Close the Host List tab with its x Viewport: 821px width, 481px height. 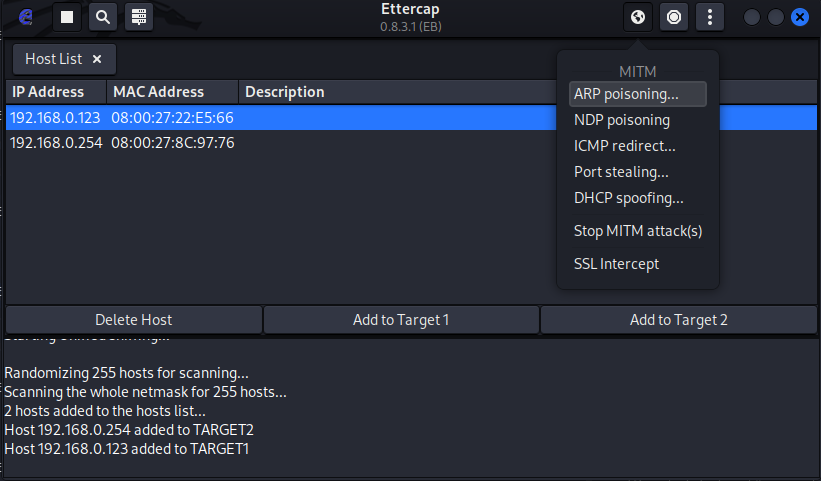coord(97,59)
